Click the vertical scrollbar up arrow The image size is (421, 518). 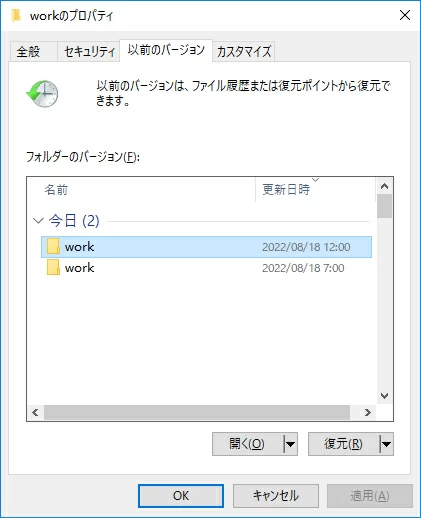coord(384,186)
